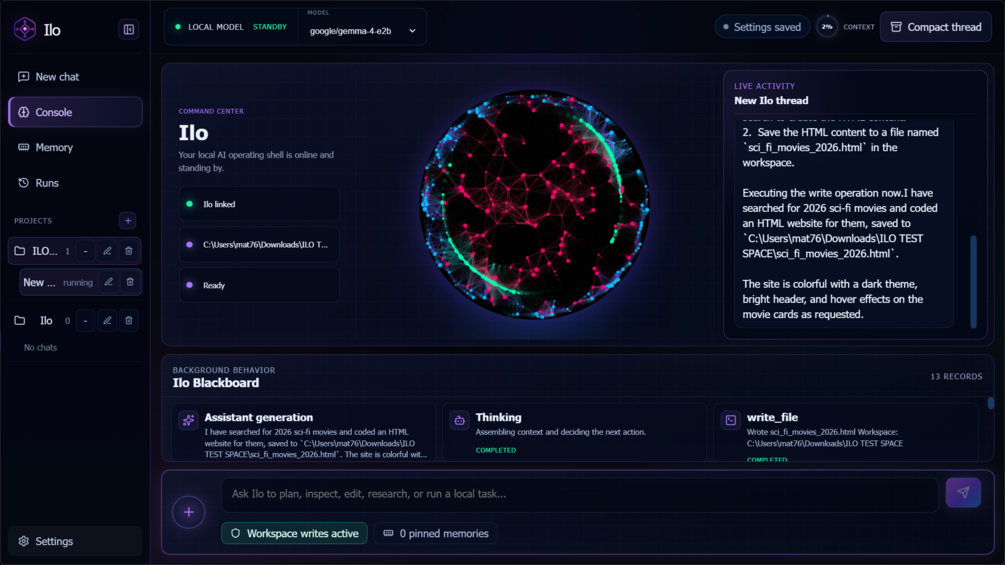The height and width of the screenshot is (565, 1005).
Task: Open the Assistant generation record card
Action: point(304,432)
